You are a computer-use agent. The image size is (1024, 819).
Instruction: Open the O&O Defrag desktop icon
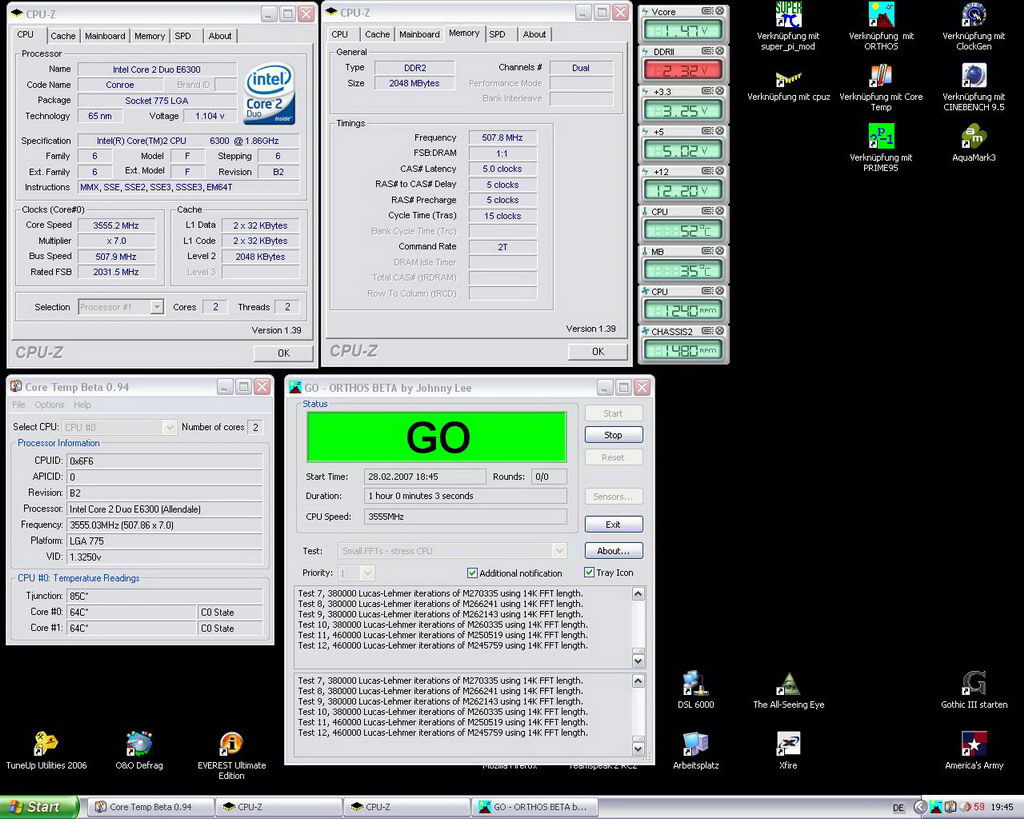[x=139, y=750]
